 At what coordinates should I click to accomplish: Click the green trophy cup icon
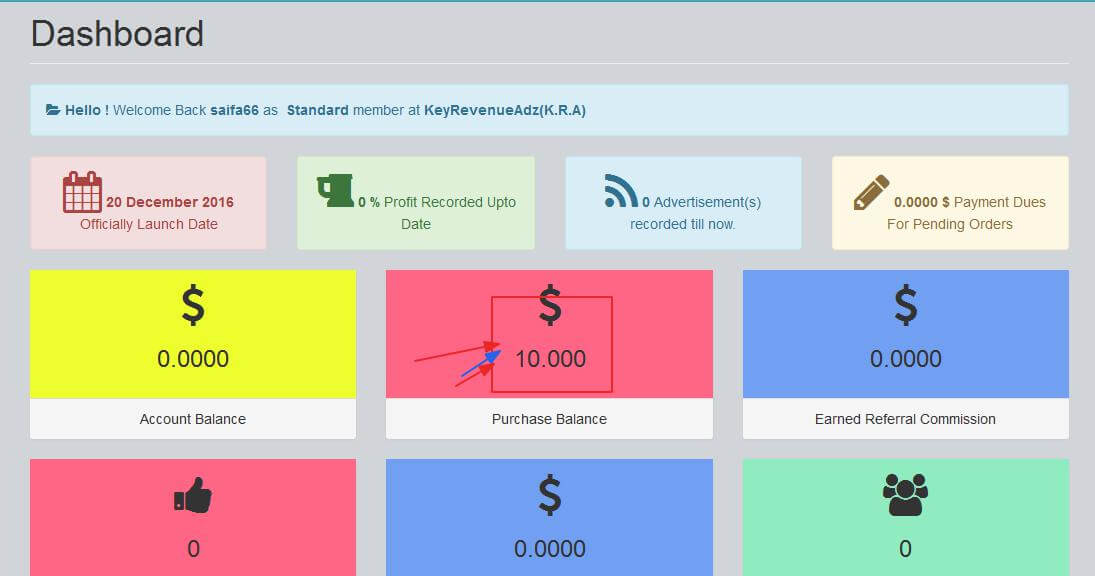[335, 190]
